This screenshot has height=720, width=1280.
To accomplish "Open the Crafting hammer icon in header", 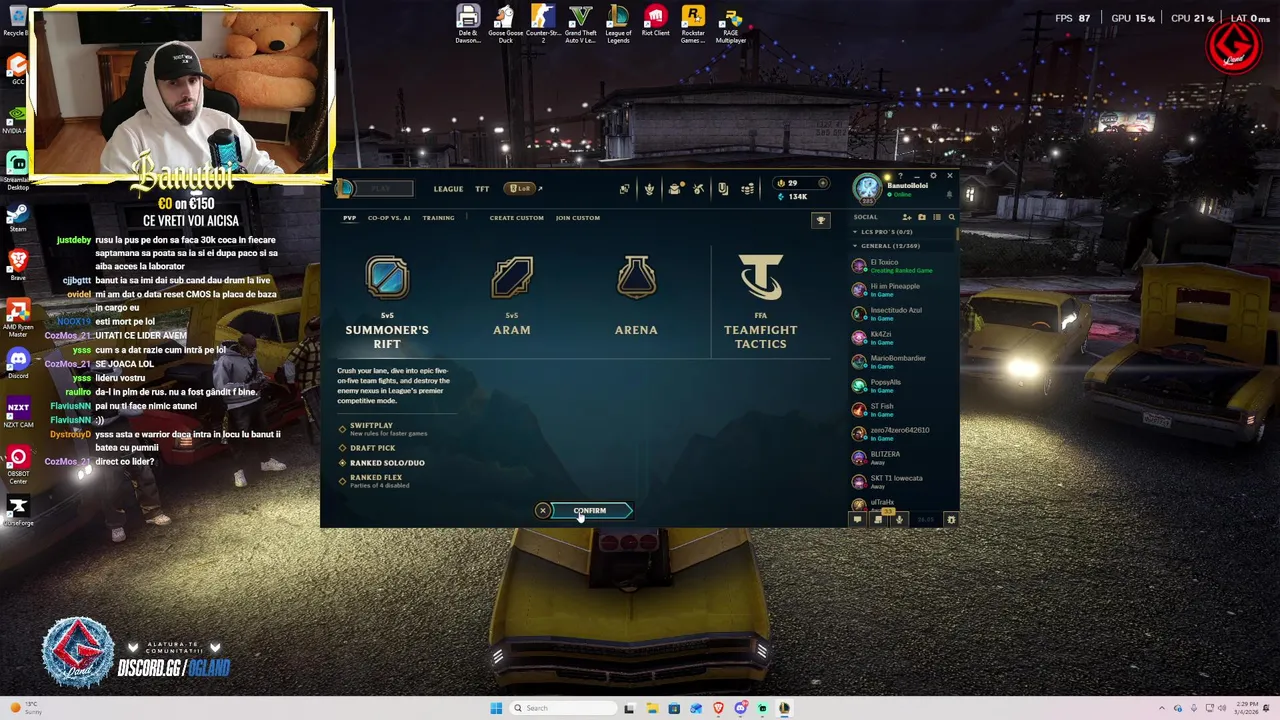I will (x=698, y=189).
